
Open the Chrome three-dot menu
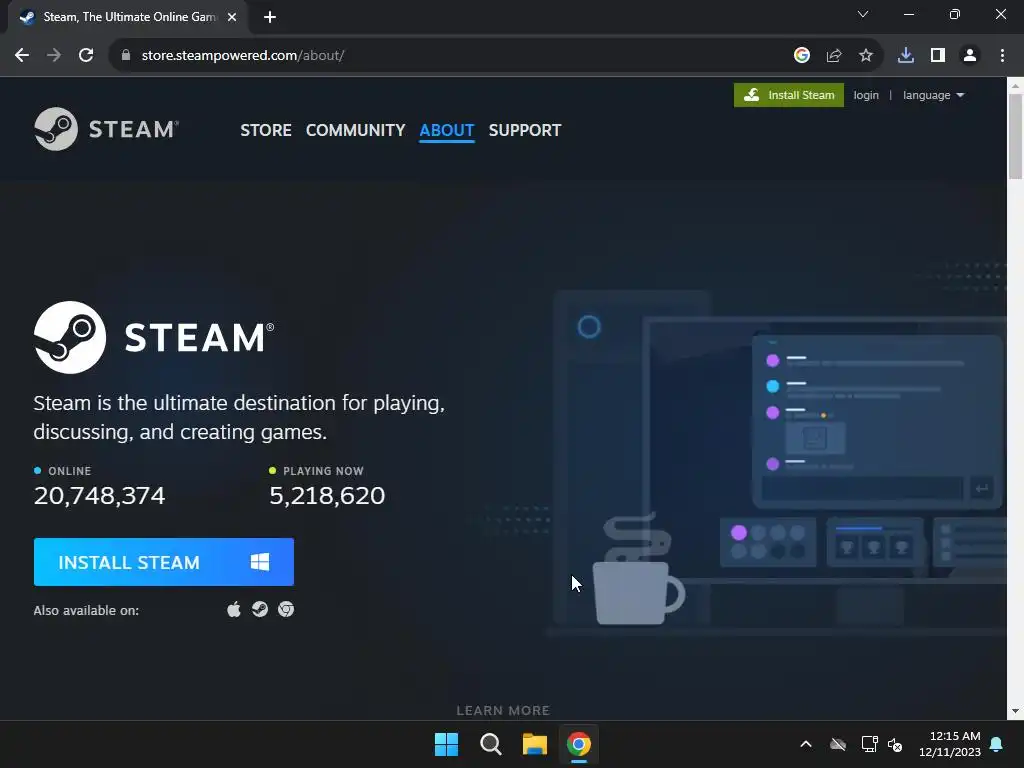[1002, 56]
